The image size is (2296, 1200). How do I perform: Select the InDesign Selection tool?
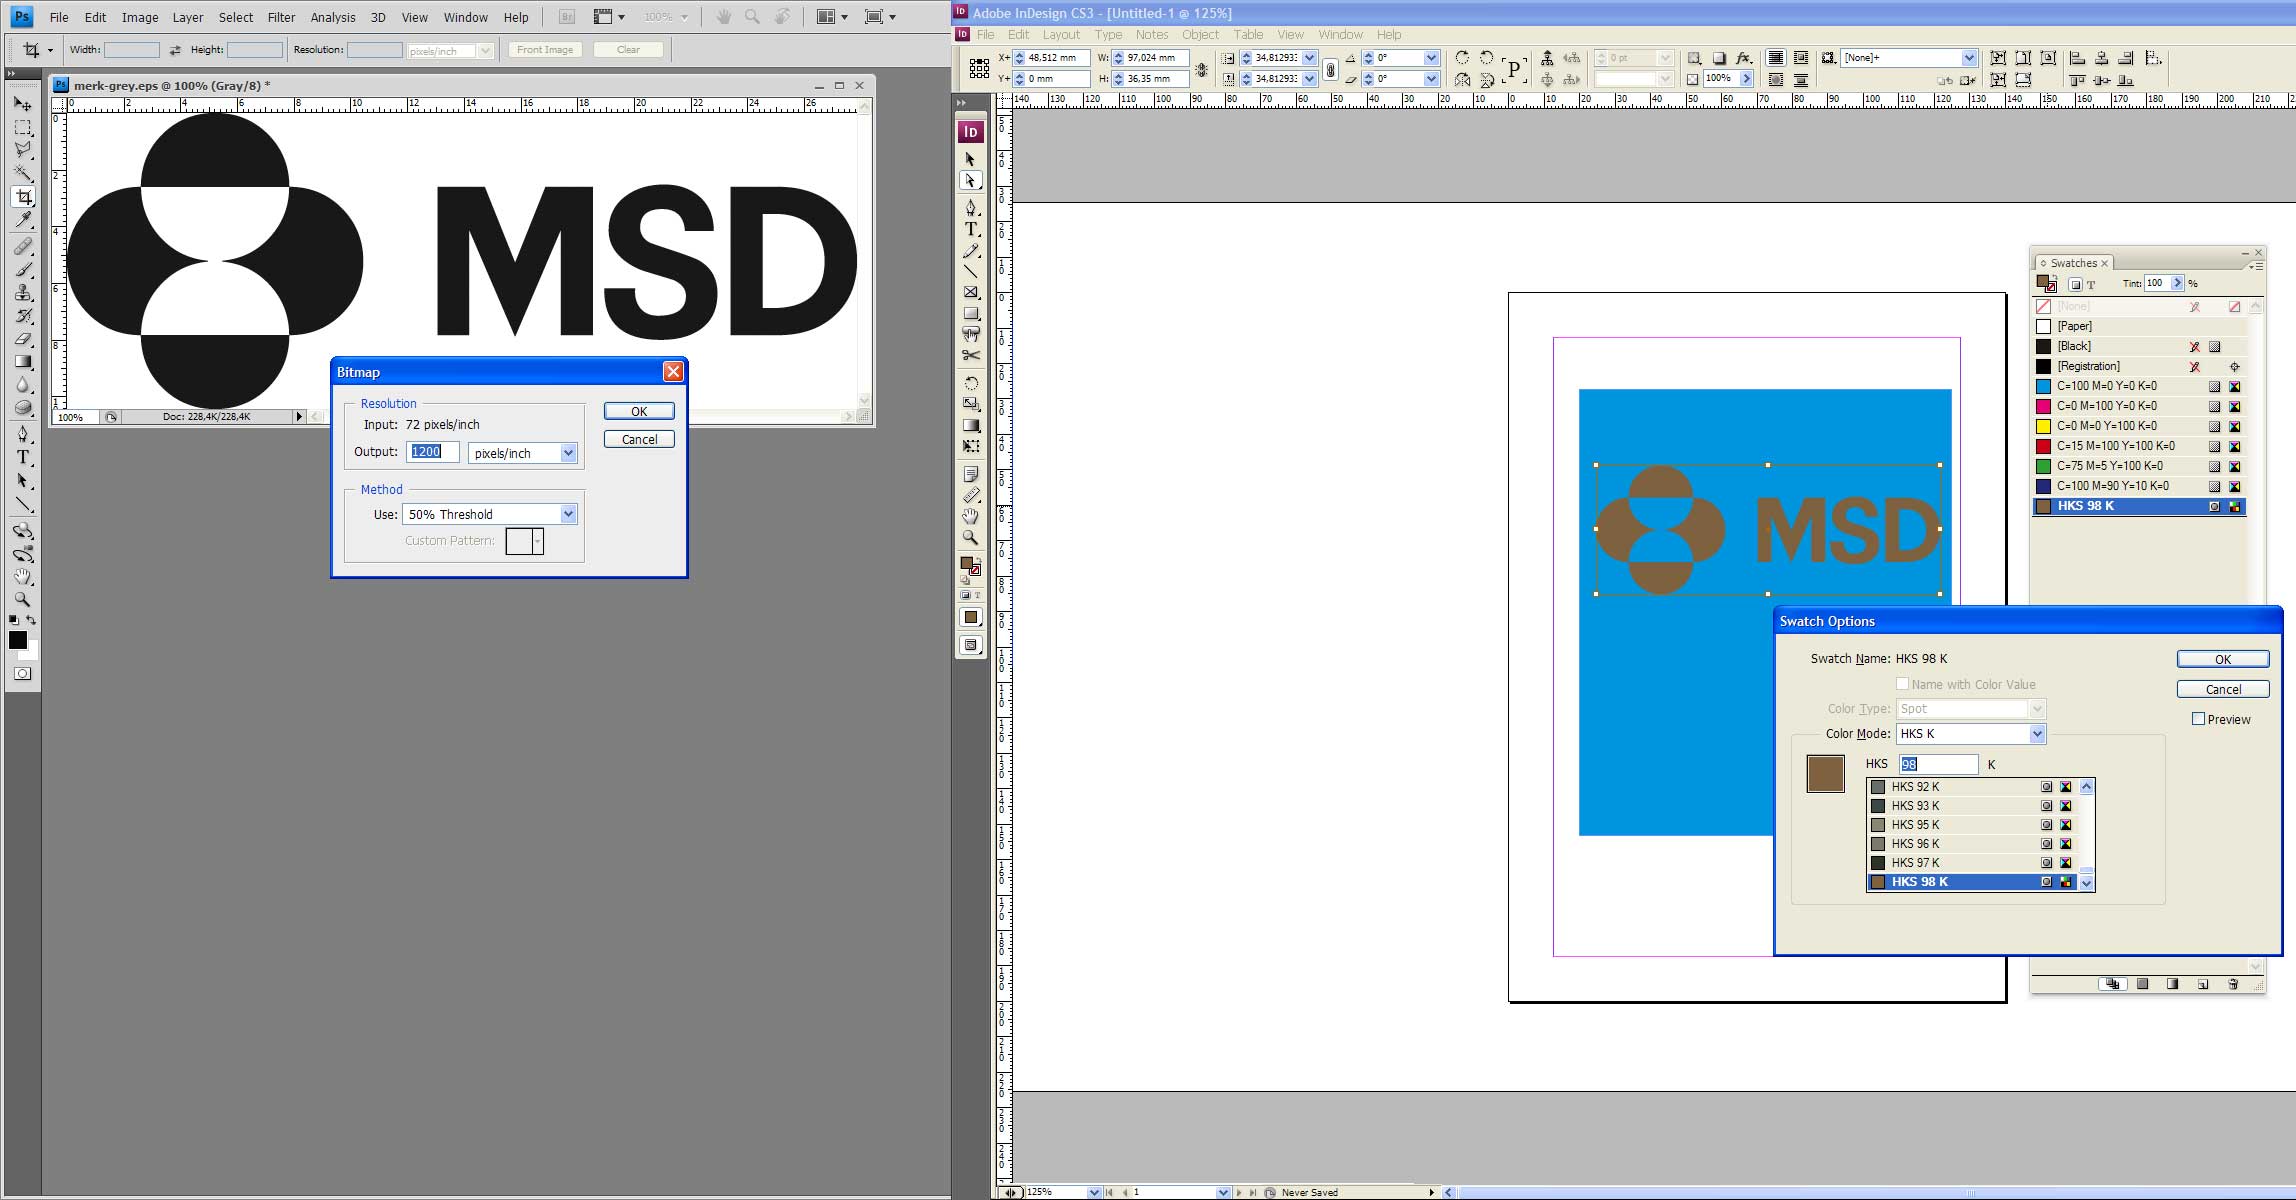coord(970,159)
